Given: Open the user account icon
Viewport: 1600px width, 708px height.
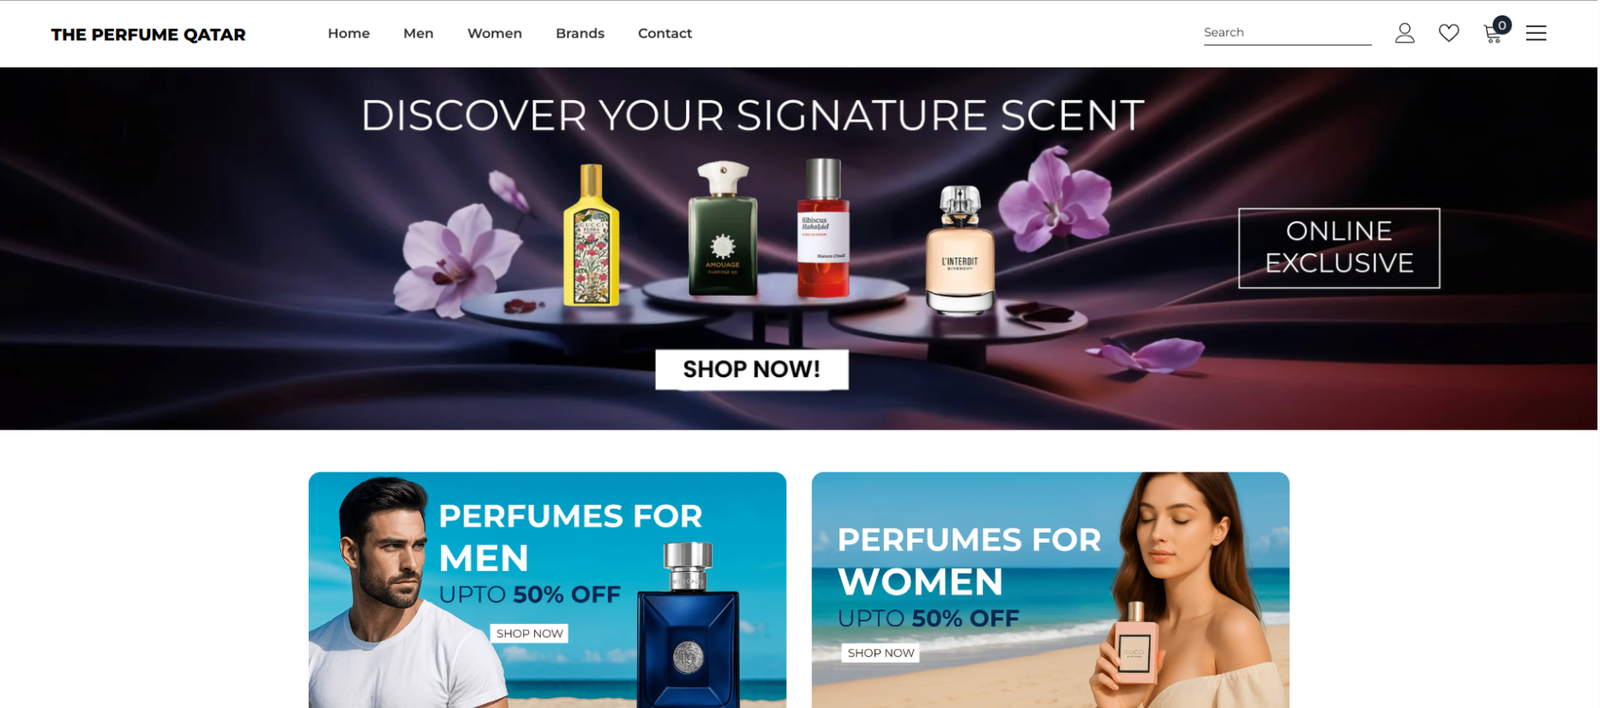Looking at the screenshot, I should point(1405,33).
